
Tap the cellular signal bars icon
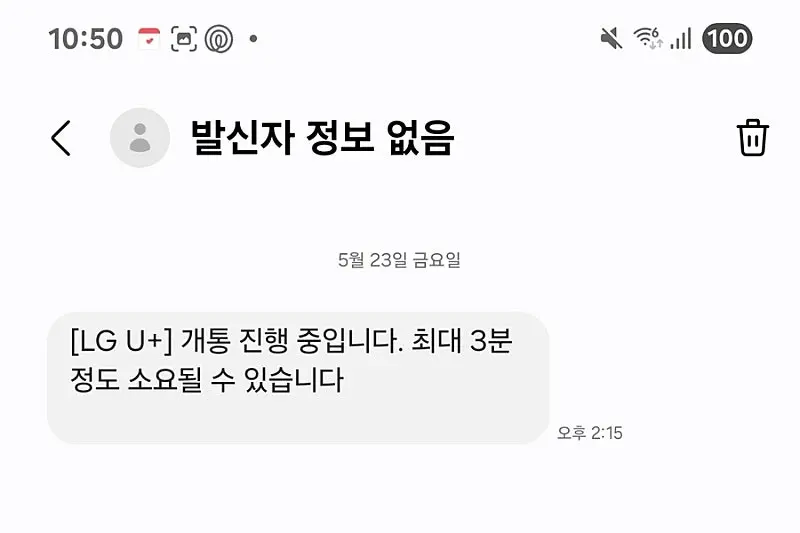pos(681,39)
